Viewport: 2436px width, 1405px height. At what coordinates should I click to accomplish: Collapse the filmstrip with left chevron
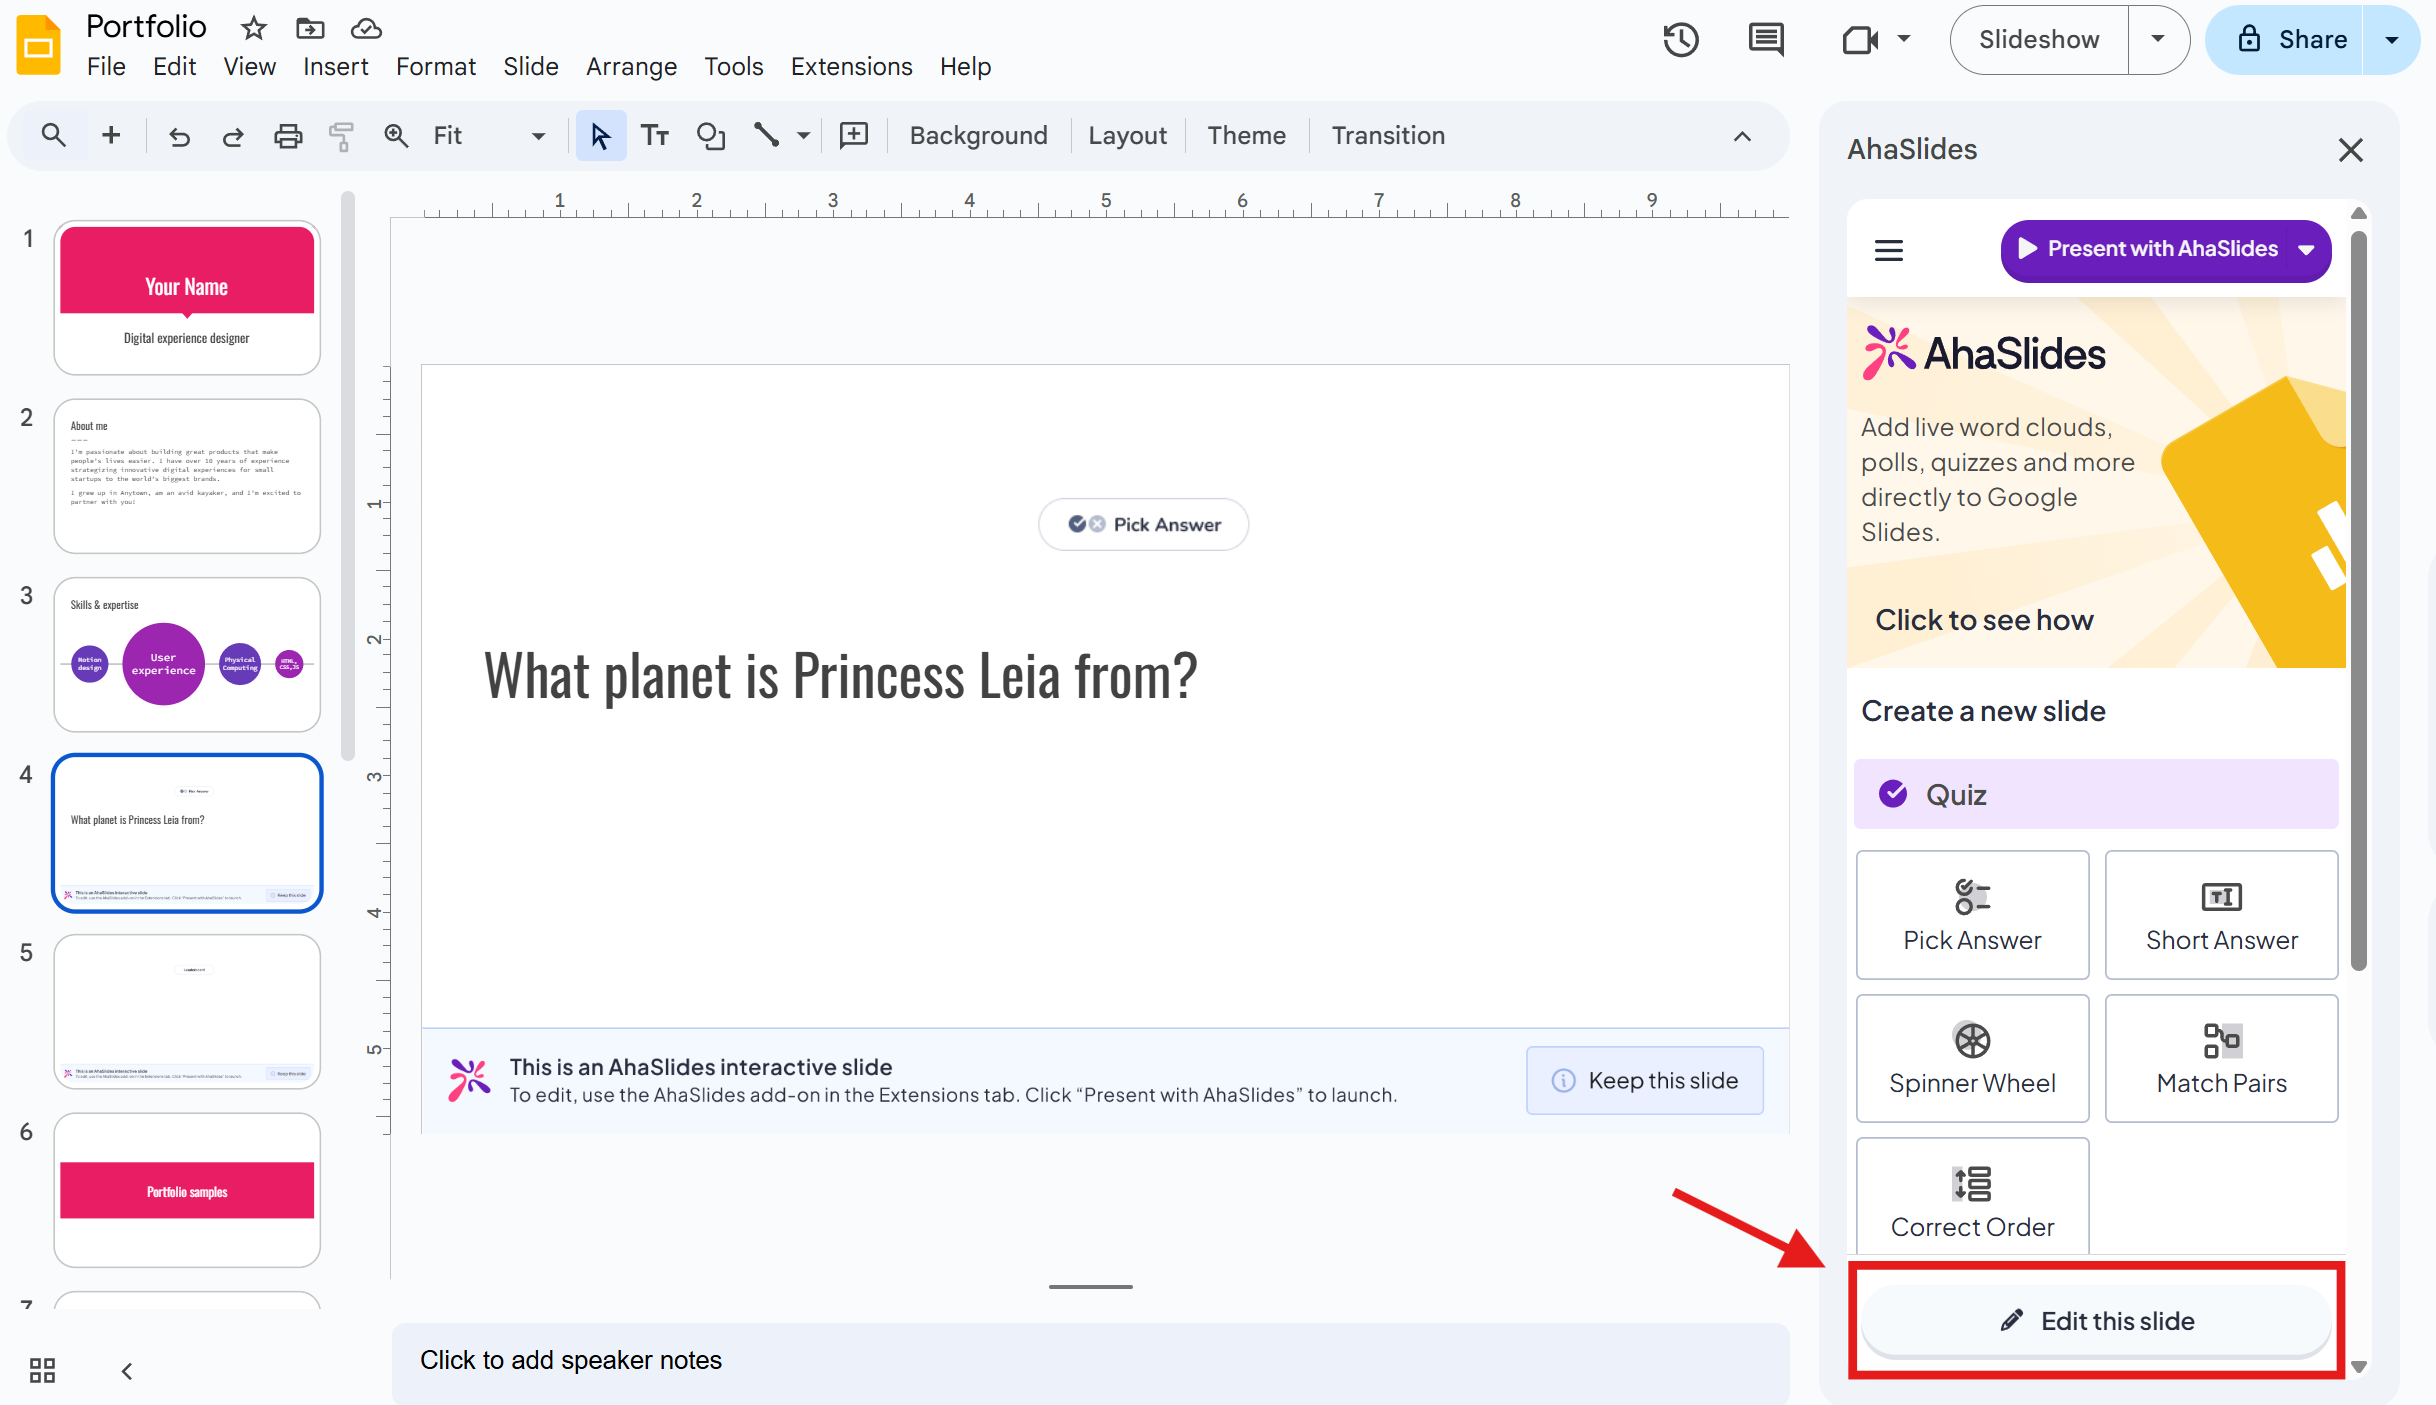pos(127,1370)
